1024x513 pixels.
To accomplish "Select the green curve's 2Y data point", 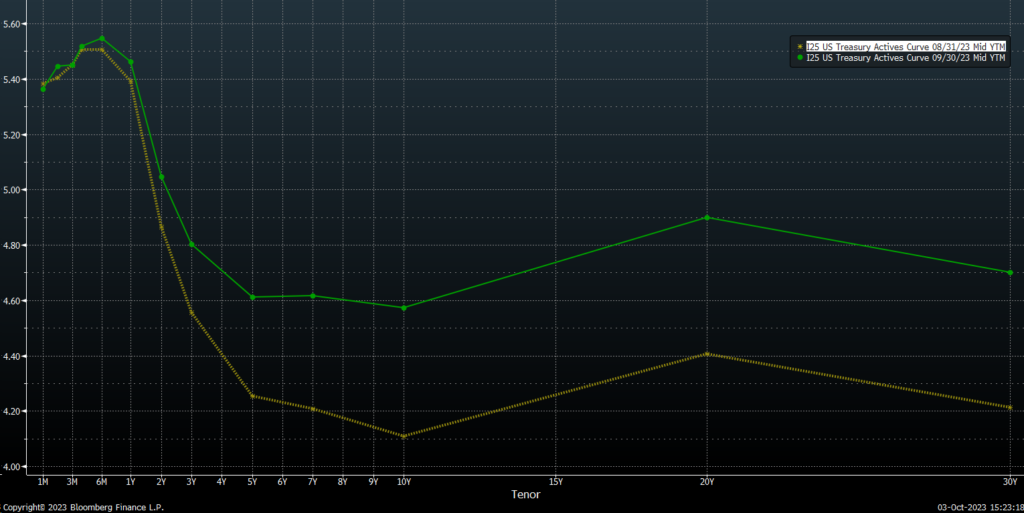I will (161, 177).
